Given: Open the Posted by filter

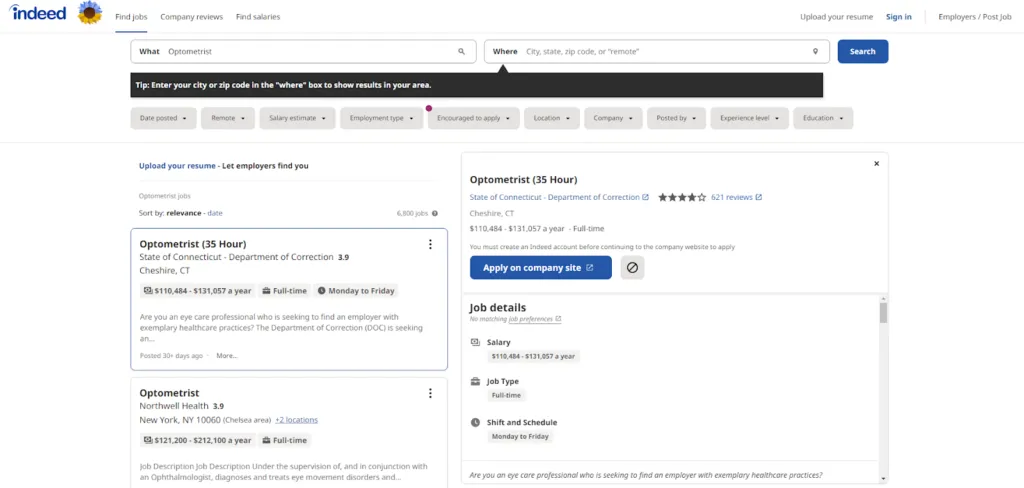Looking at the screenshot, I should coord(677,118).
